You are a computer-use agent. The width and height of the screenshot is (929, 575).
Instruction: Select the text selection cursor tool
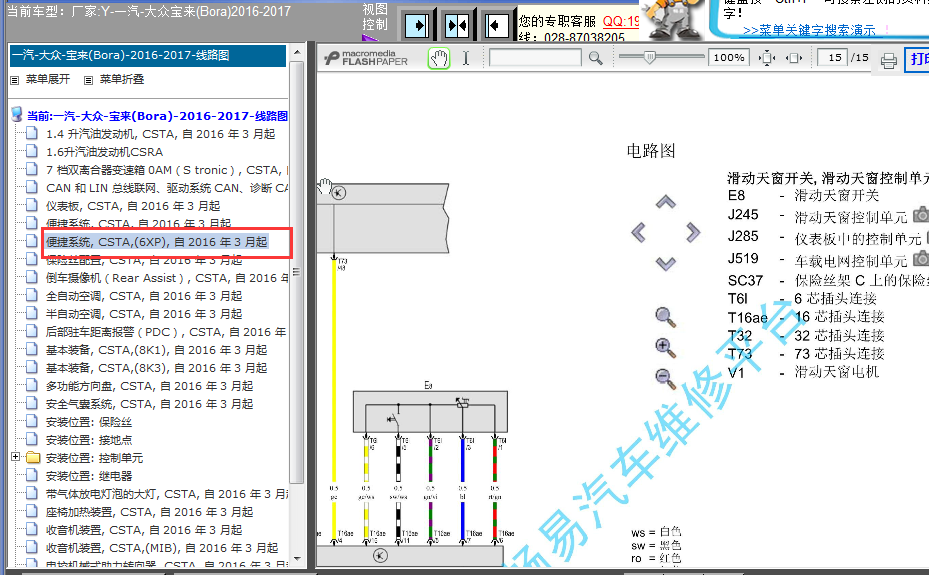(x=466, y=58)
